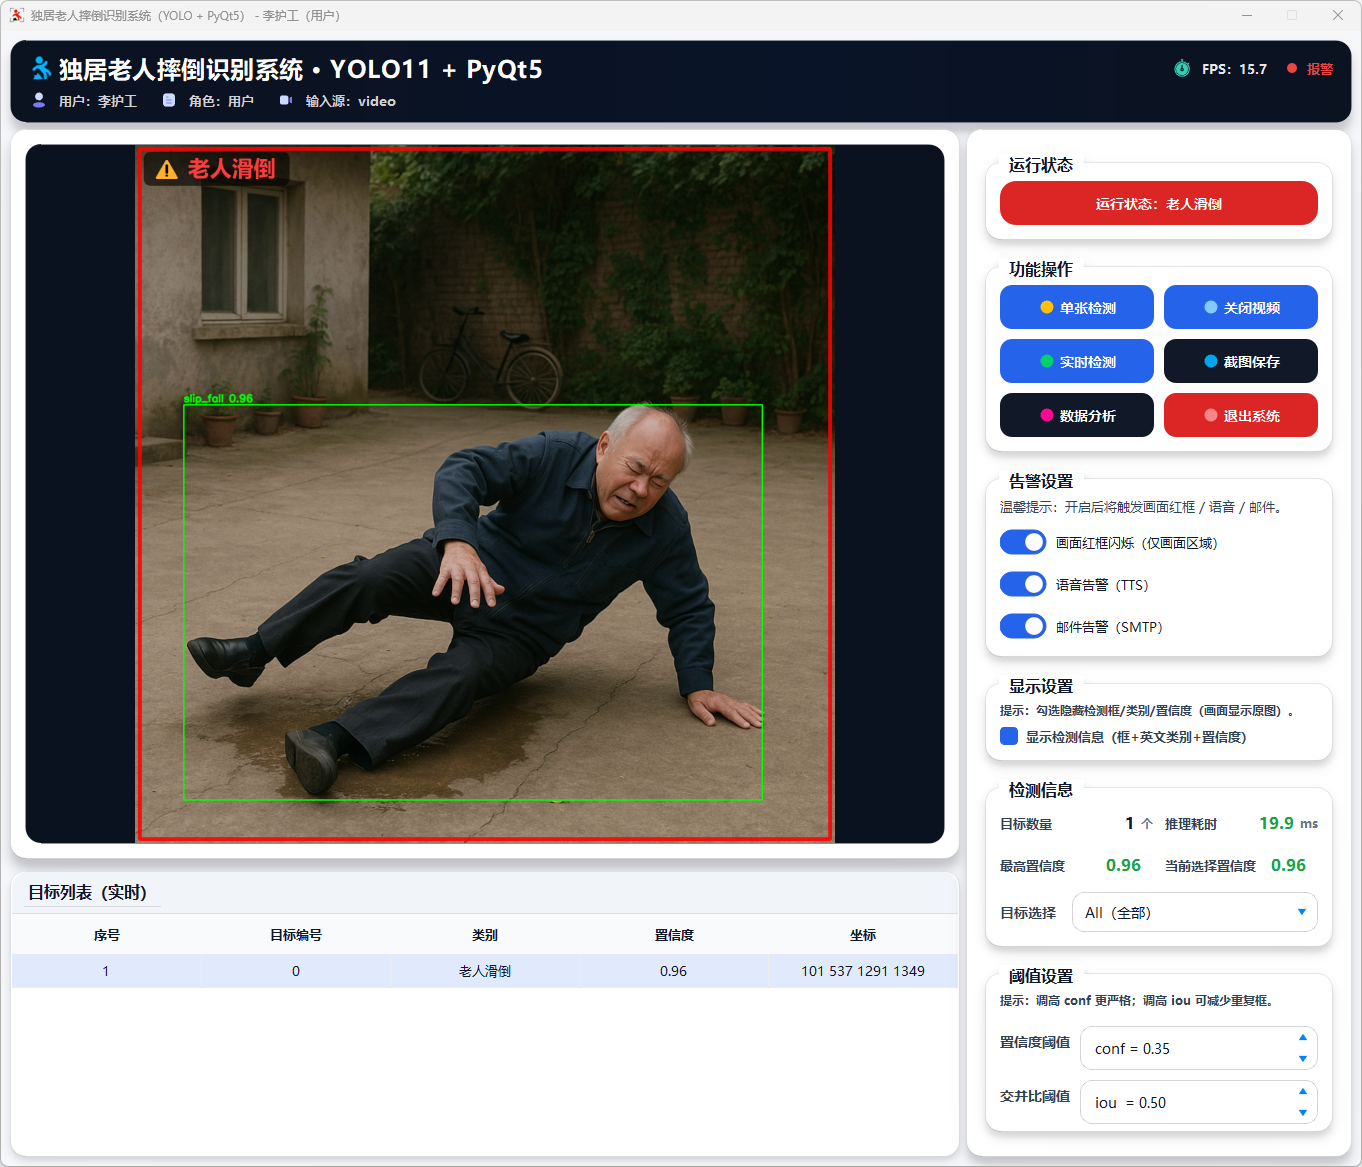Check the show detection info checkbox

click(x=1009, y=736)
